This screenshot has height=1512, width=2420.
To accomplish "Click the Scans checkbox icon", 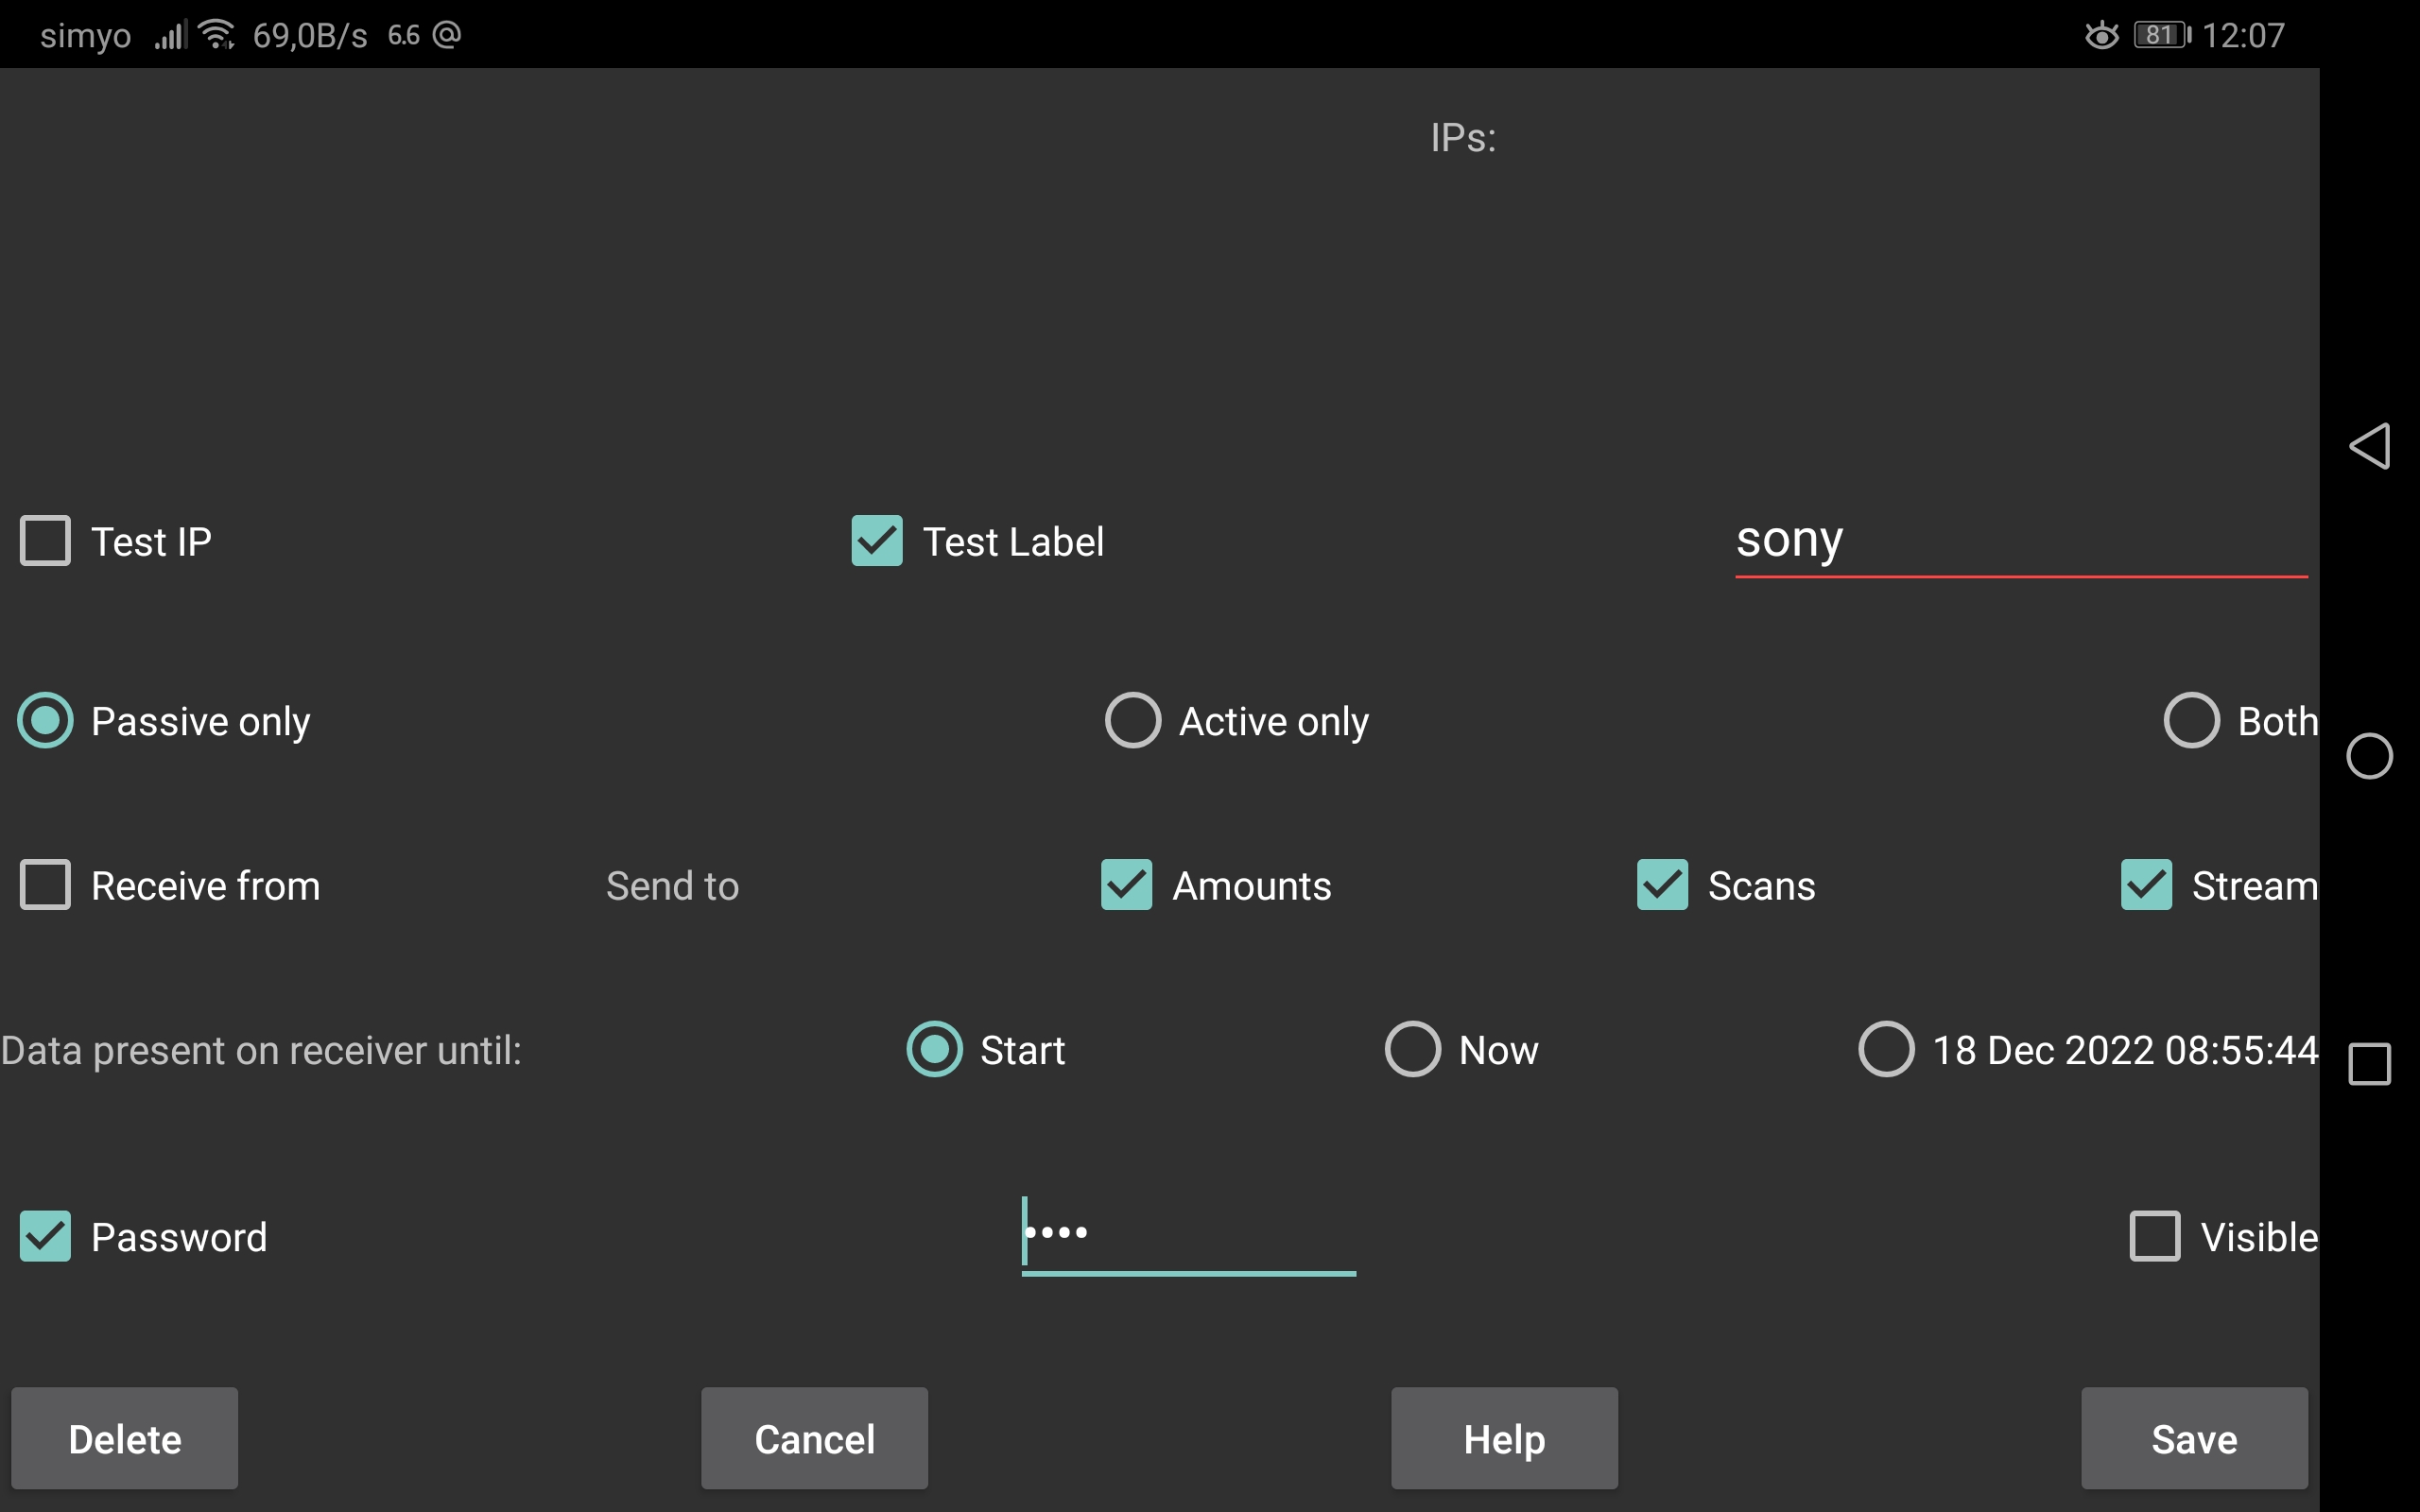I will pyautogui.click(x=1660, y=885).
